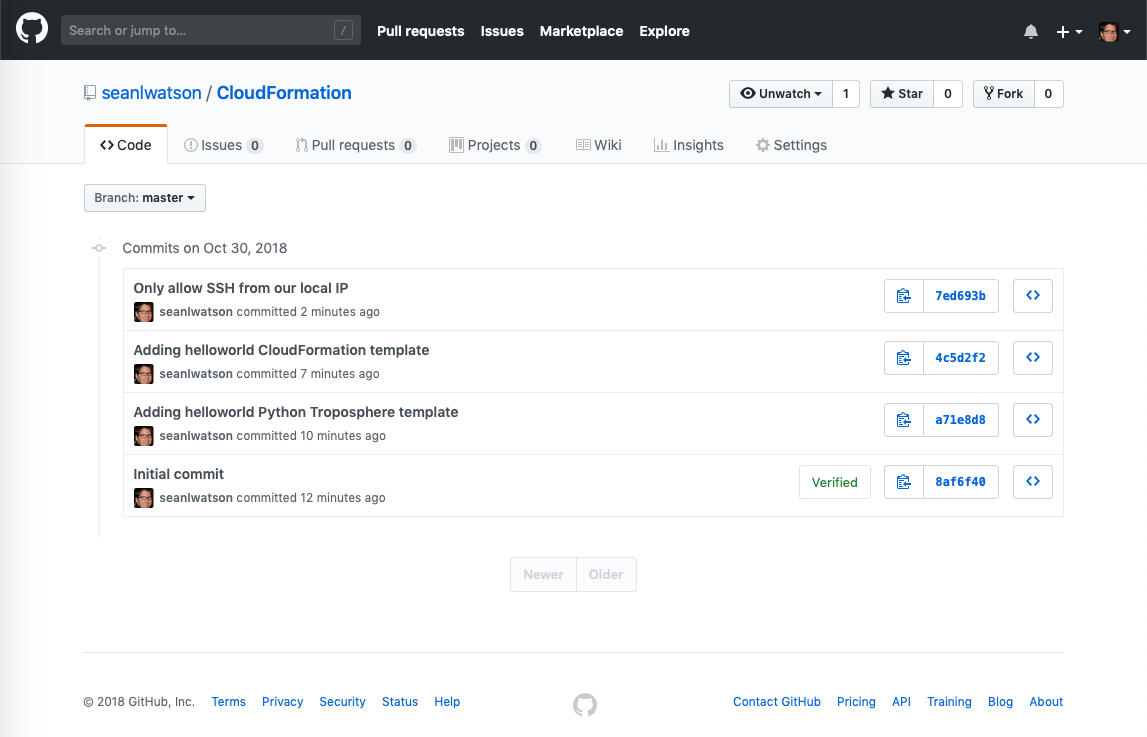View watchers count of 1

pyautogui.click(x=846, y=94)
